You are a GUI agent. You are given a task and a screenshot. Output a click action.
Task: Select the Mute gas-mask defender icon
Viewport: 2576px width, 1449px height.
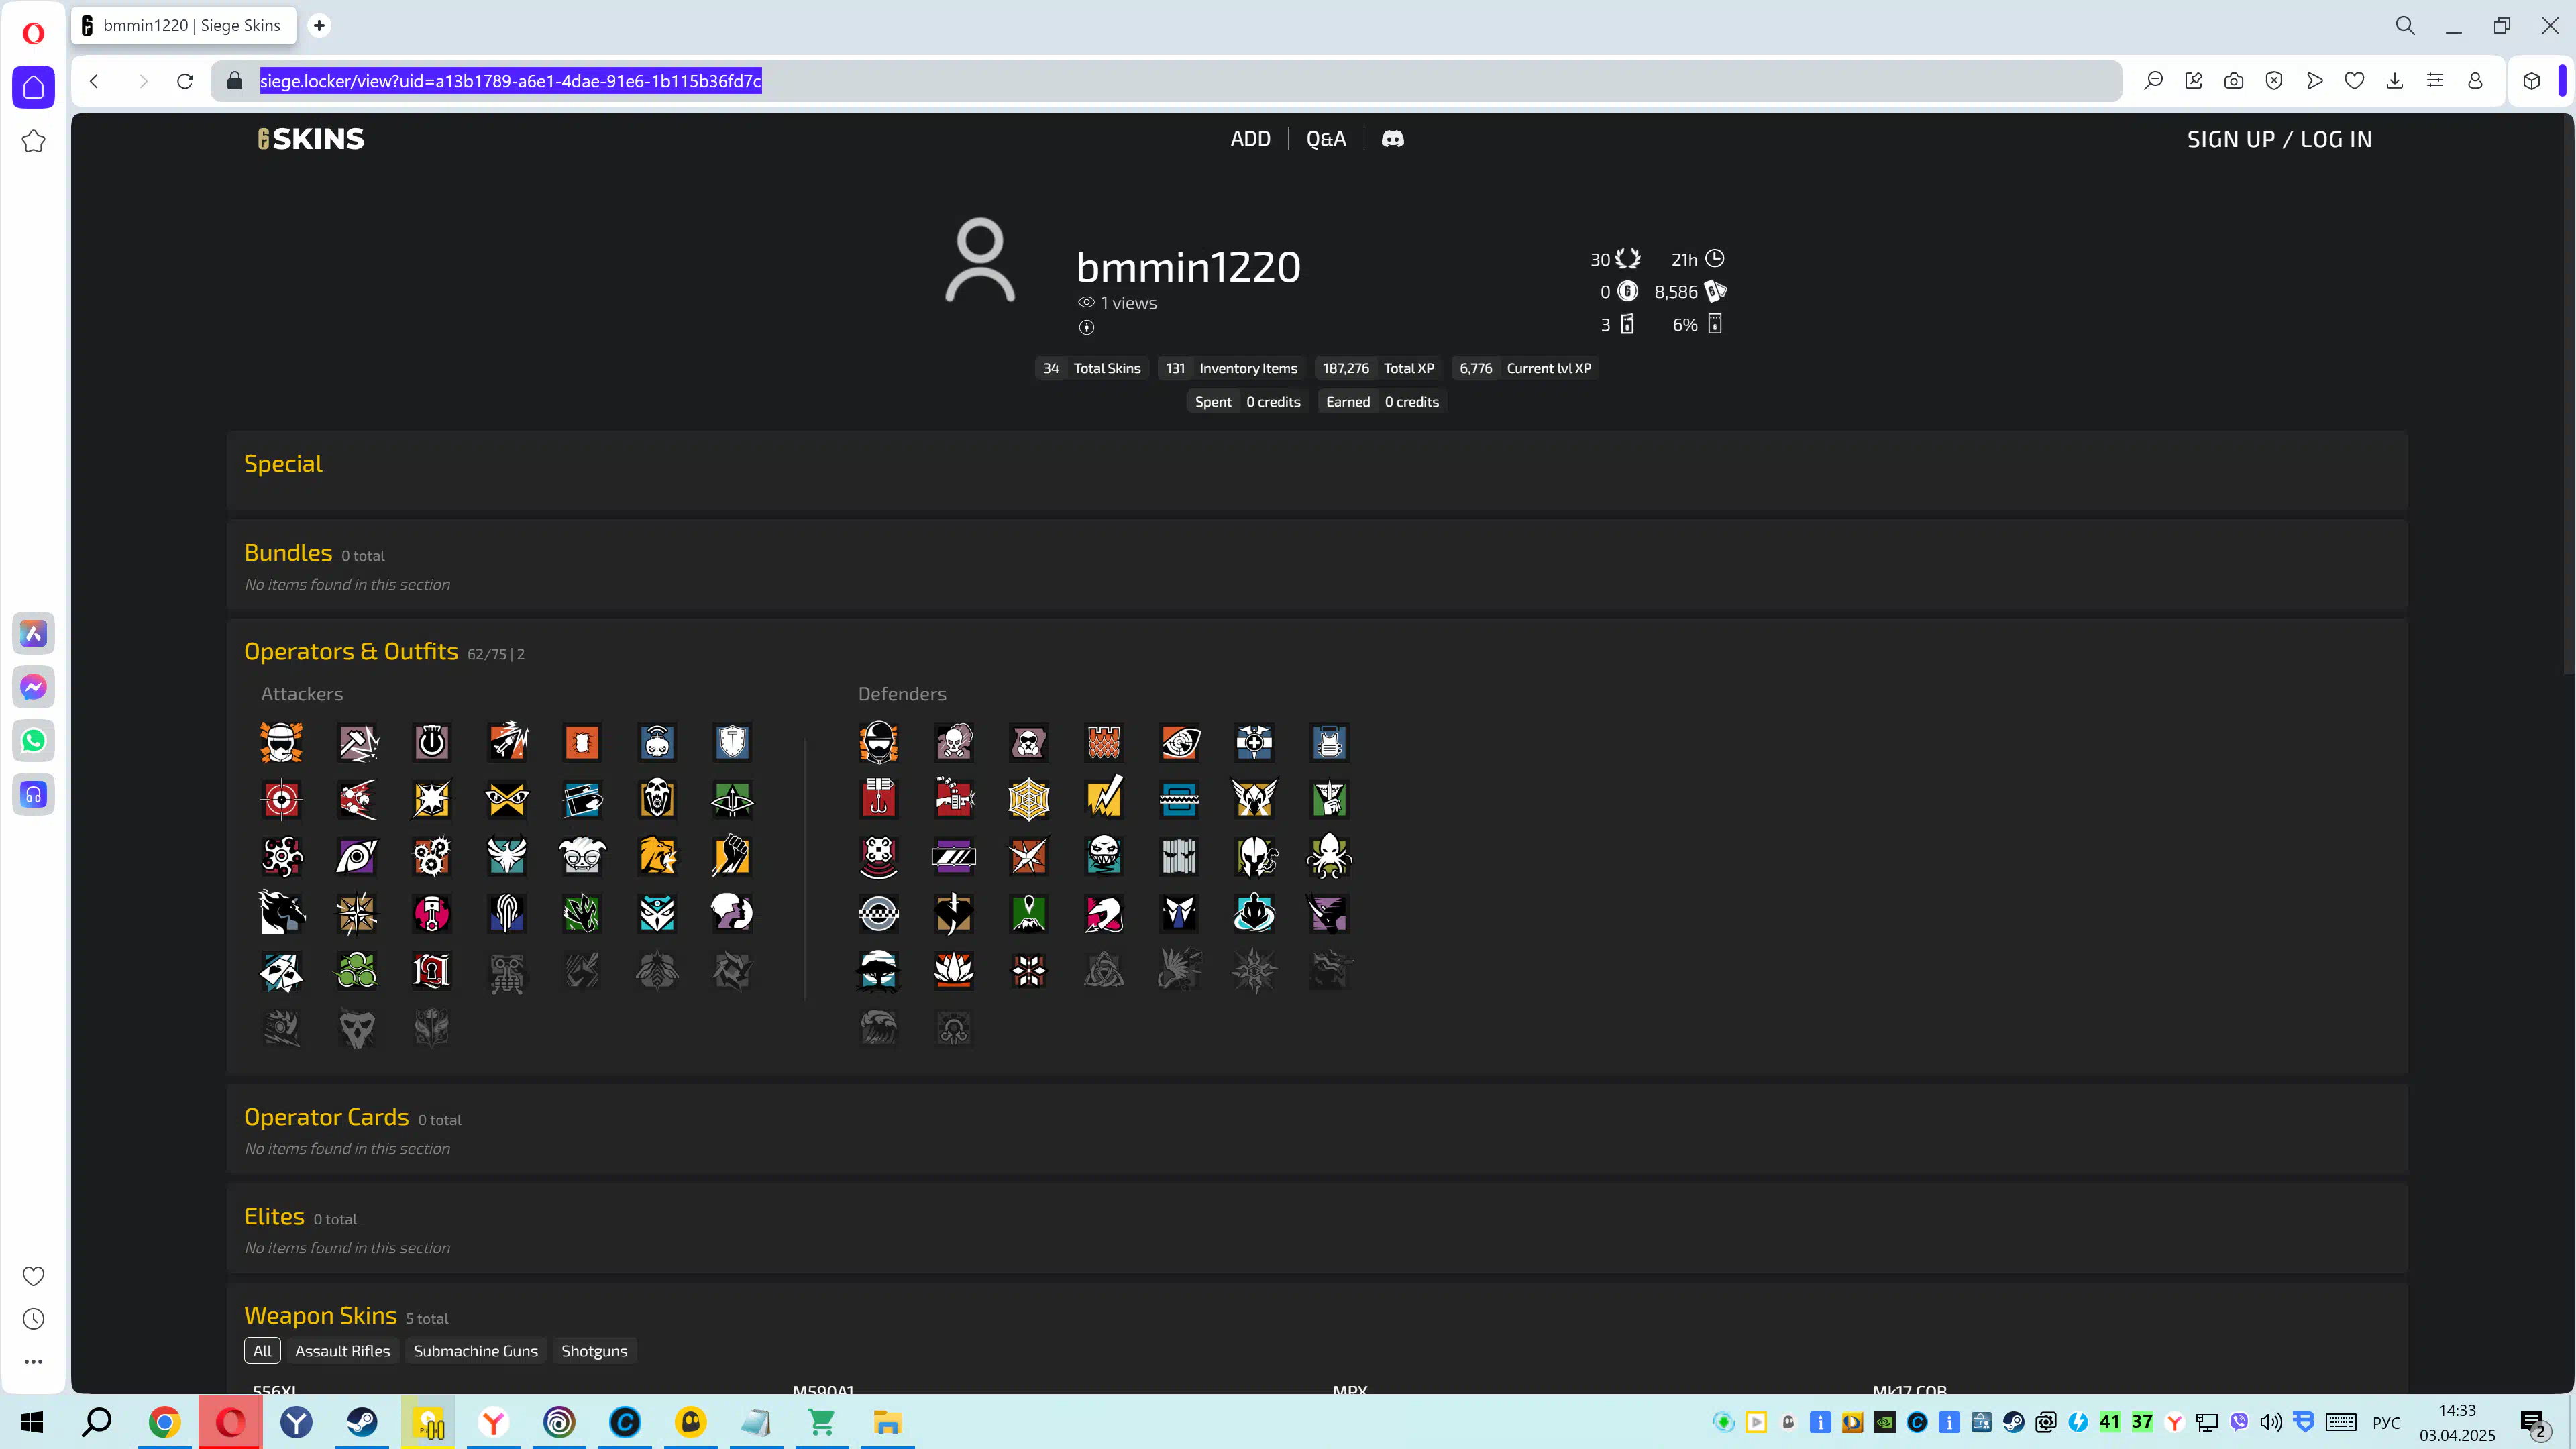[1029, 742]
